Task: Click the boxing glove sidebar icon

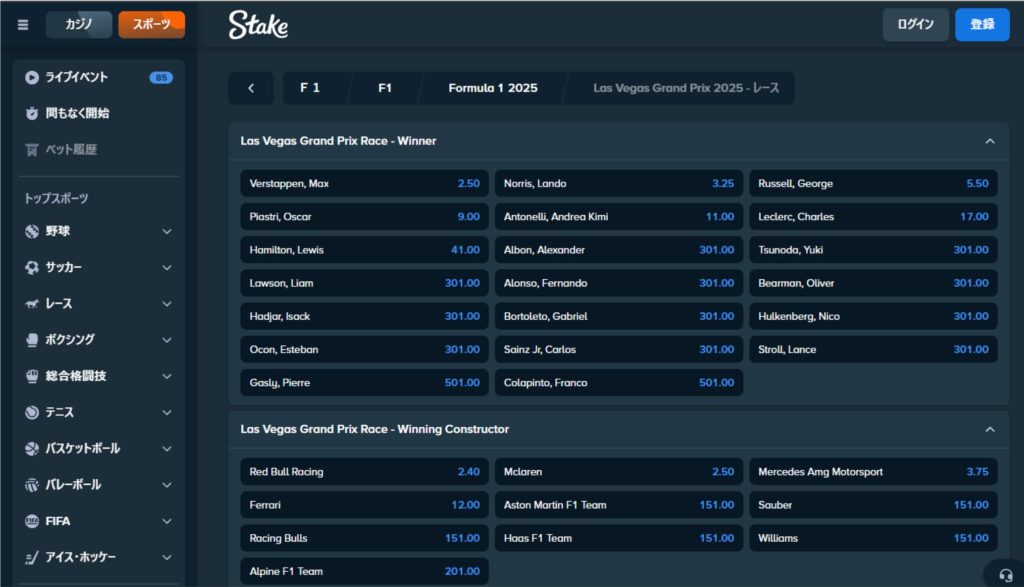Action: (32, 340)
